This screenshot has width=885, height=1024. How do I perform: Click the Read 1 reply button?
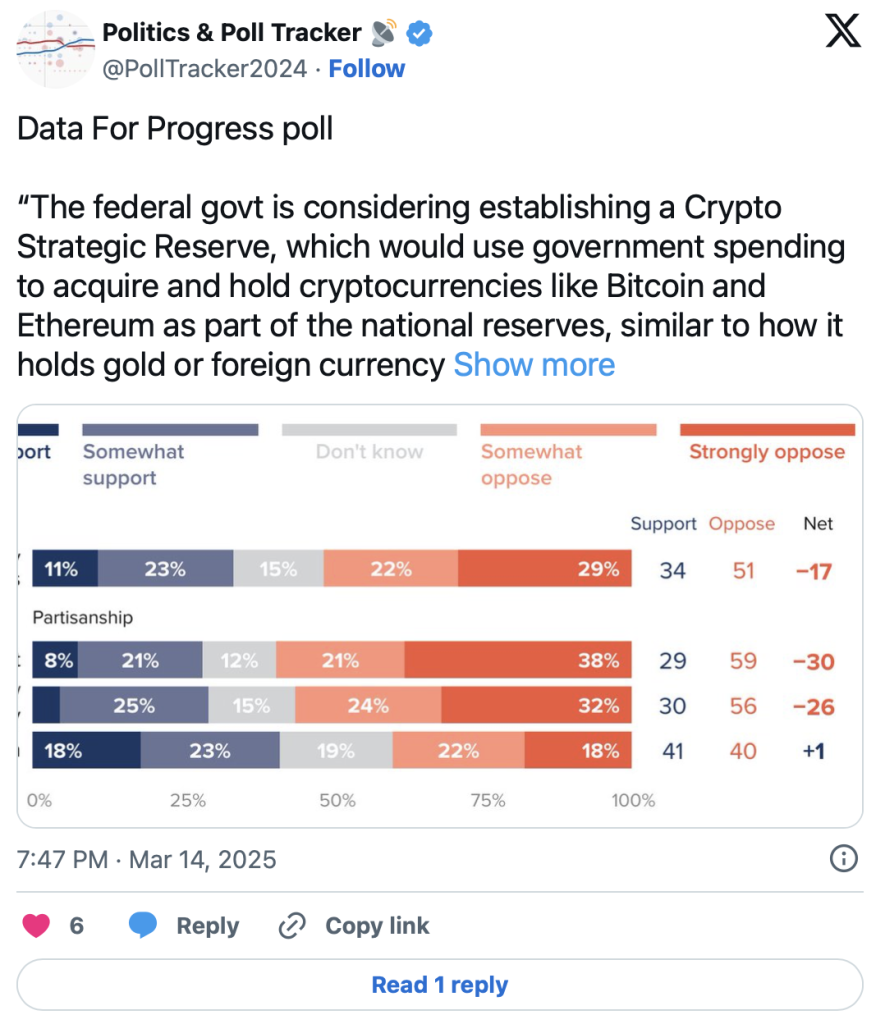(x=440, y=985)
